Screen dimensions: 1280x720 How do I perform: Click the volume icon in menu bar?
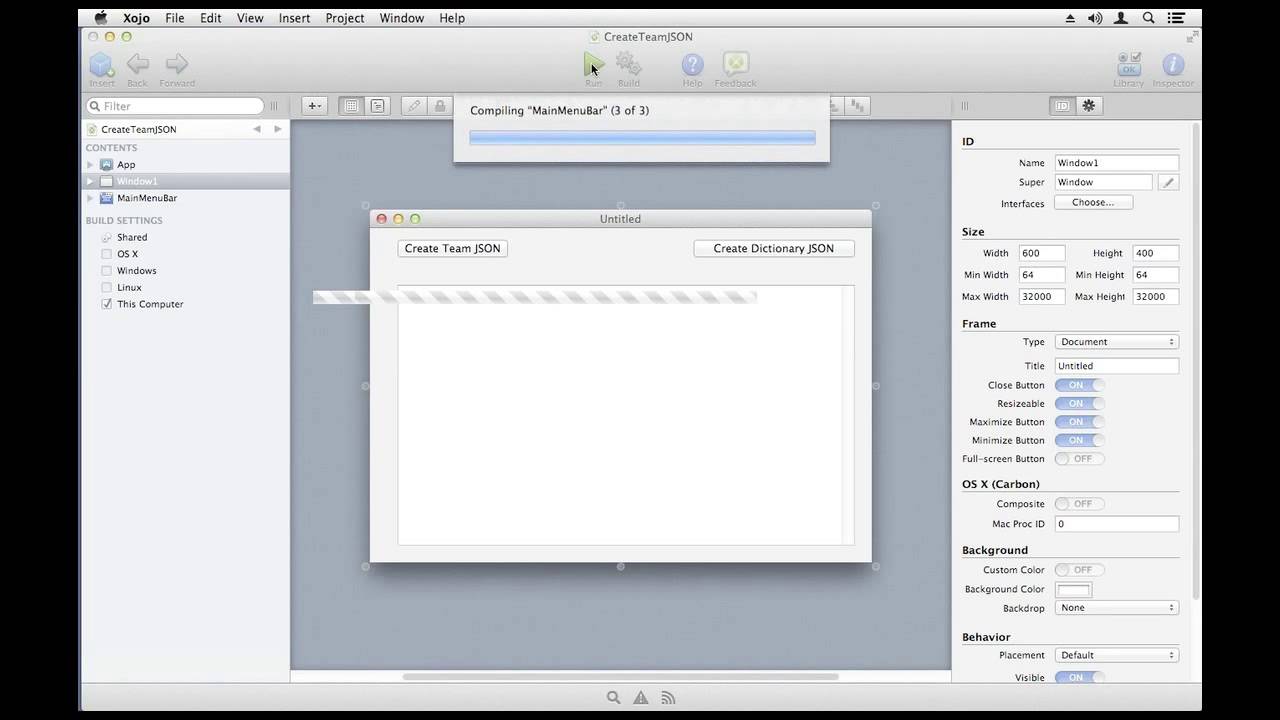(1095, 18)
